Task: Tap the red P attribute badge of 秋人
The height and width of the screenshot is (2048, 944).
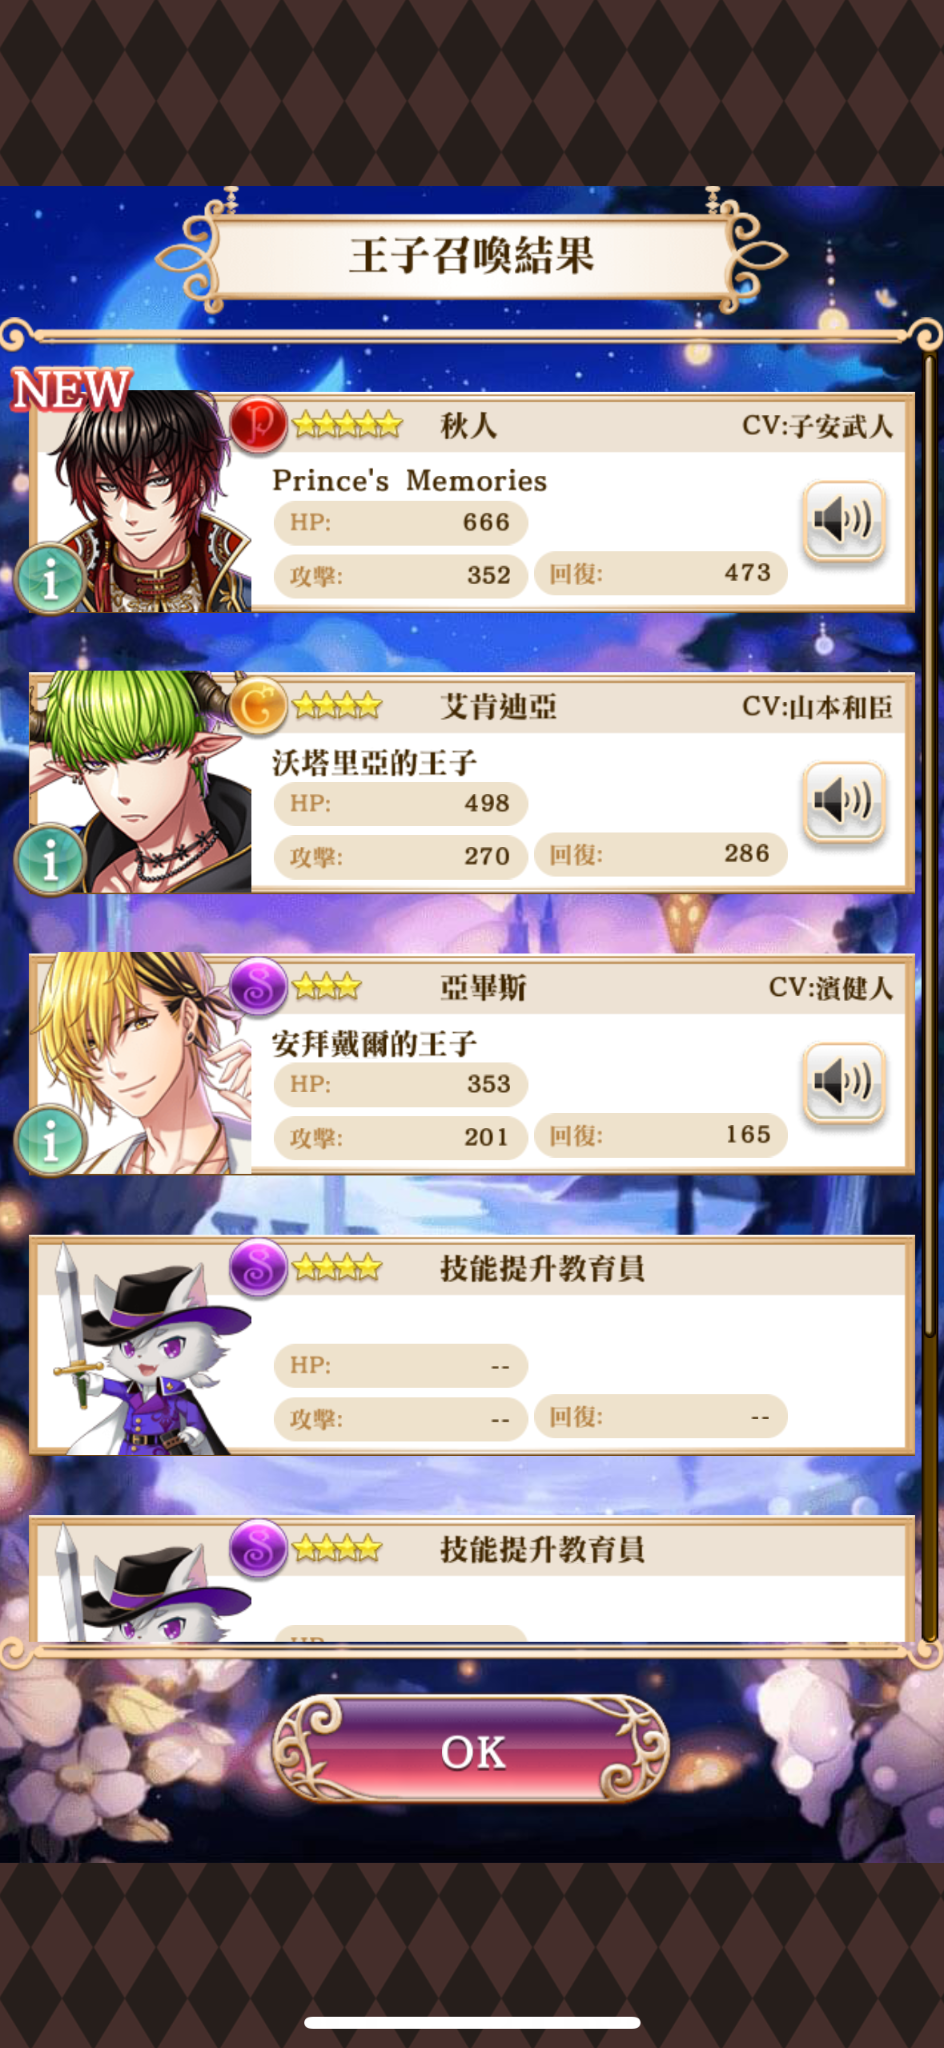Action: (259, 424)
